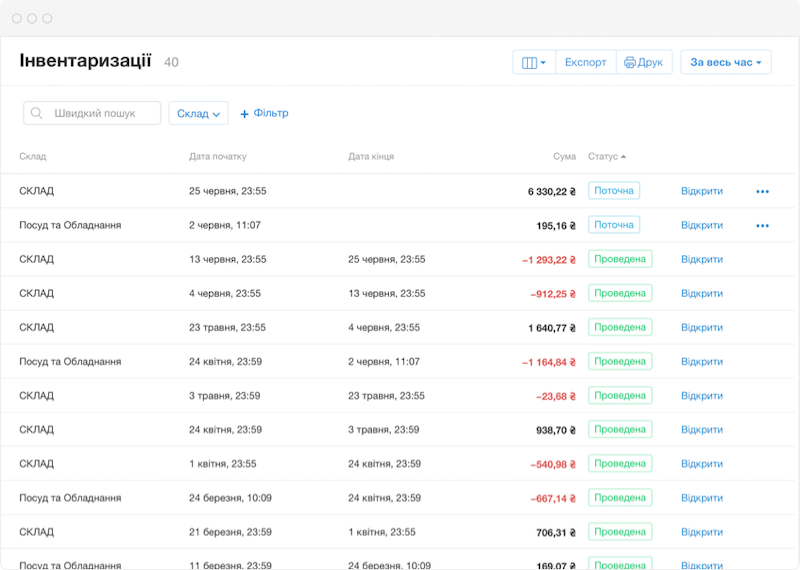Screen dimensions: 800x570
Task: Sort by Дата початку column header
Action: point(218,156)
